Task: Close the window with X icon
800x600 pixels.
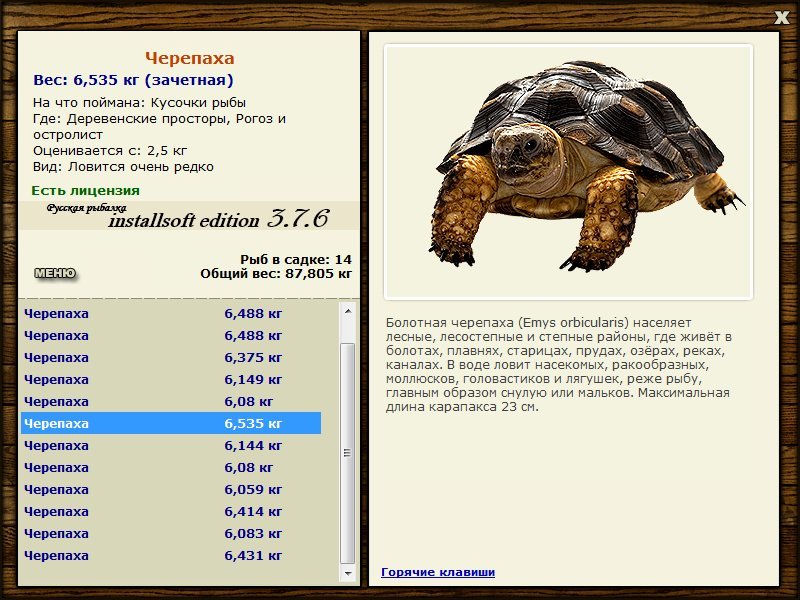Action: [781, 17]
